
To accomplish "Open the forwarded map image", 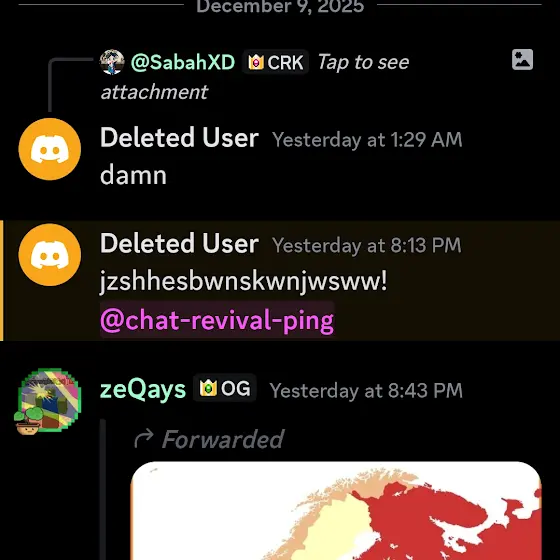I will click(x=336, y=511).
